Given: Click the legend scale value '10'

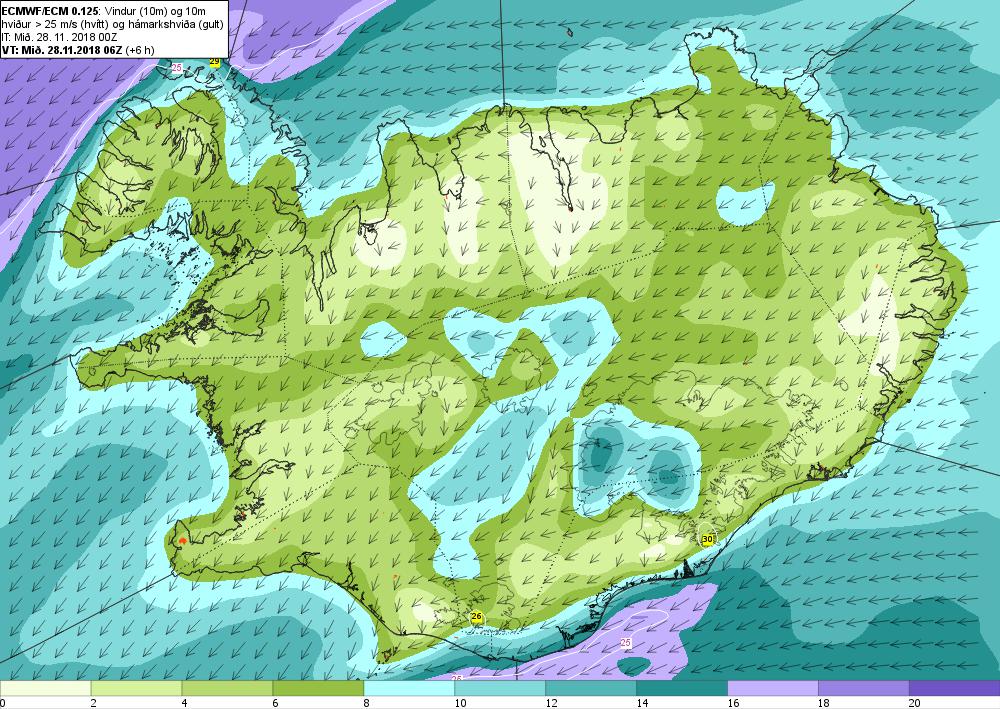Looking at the screenshot, I should [x=460, y=703].
